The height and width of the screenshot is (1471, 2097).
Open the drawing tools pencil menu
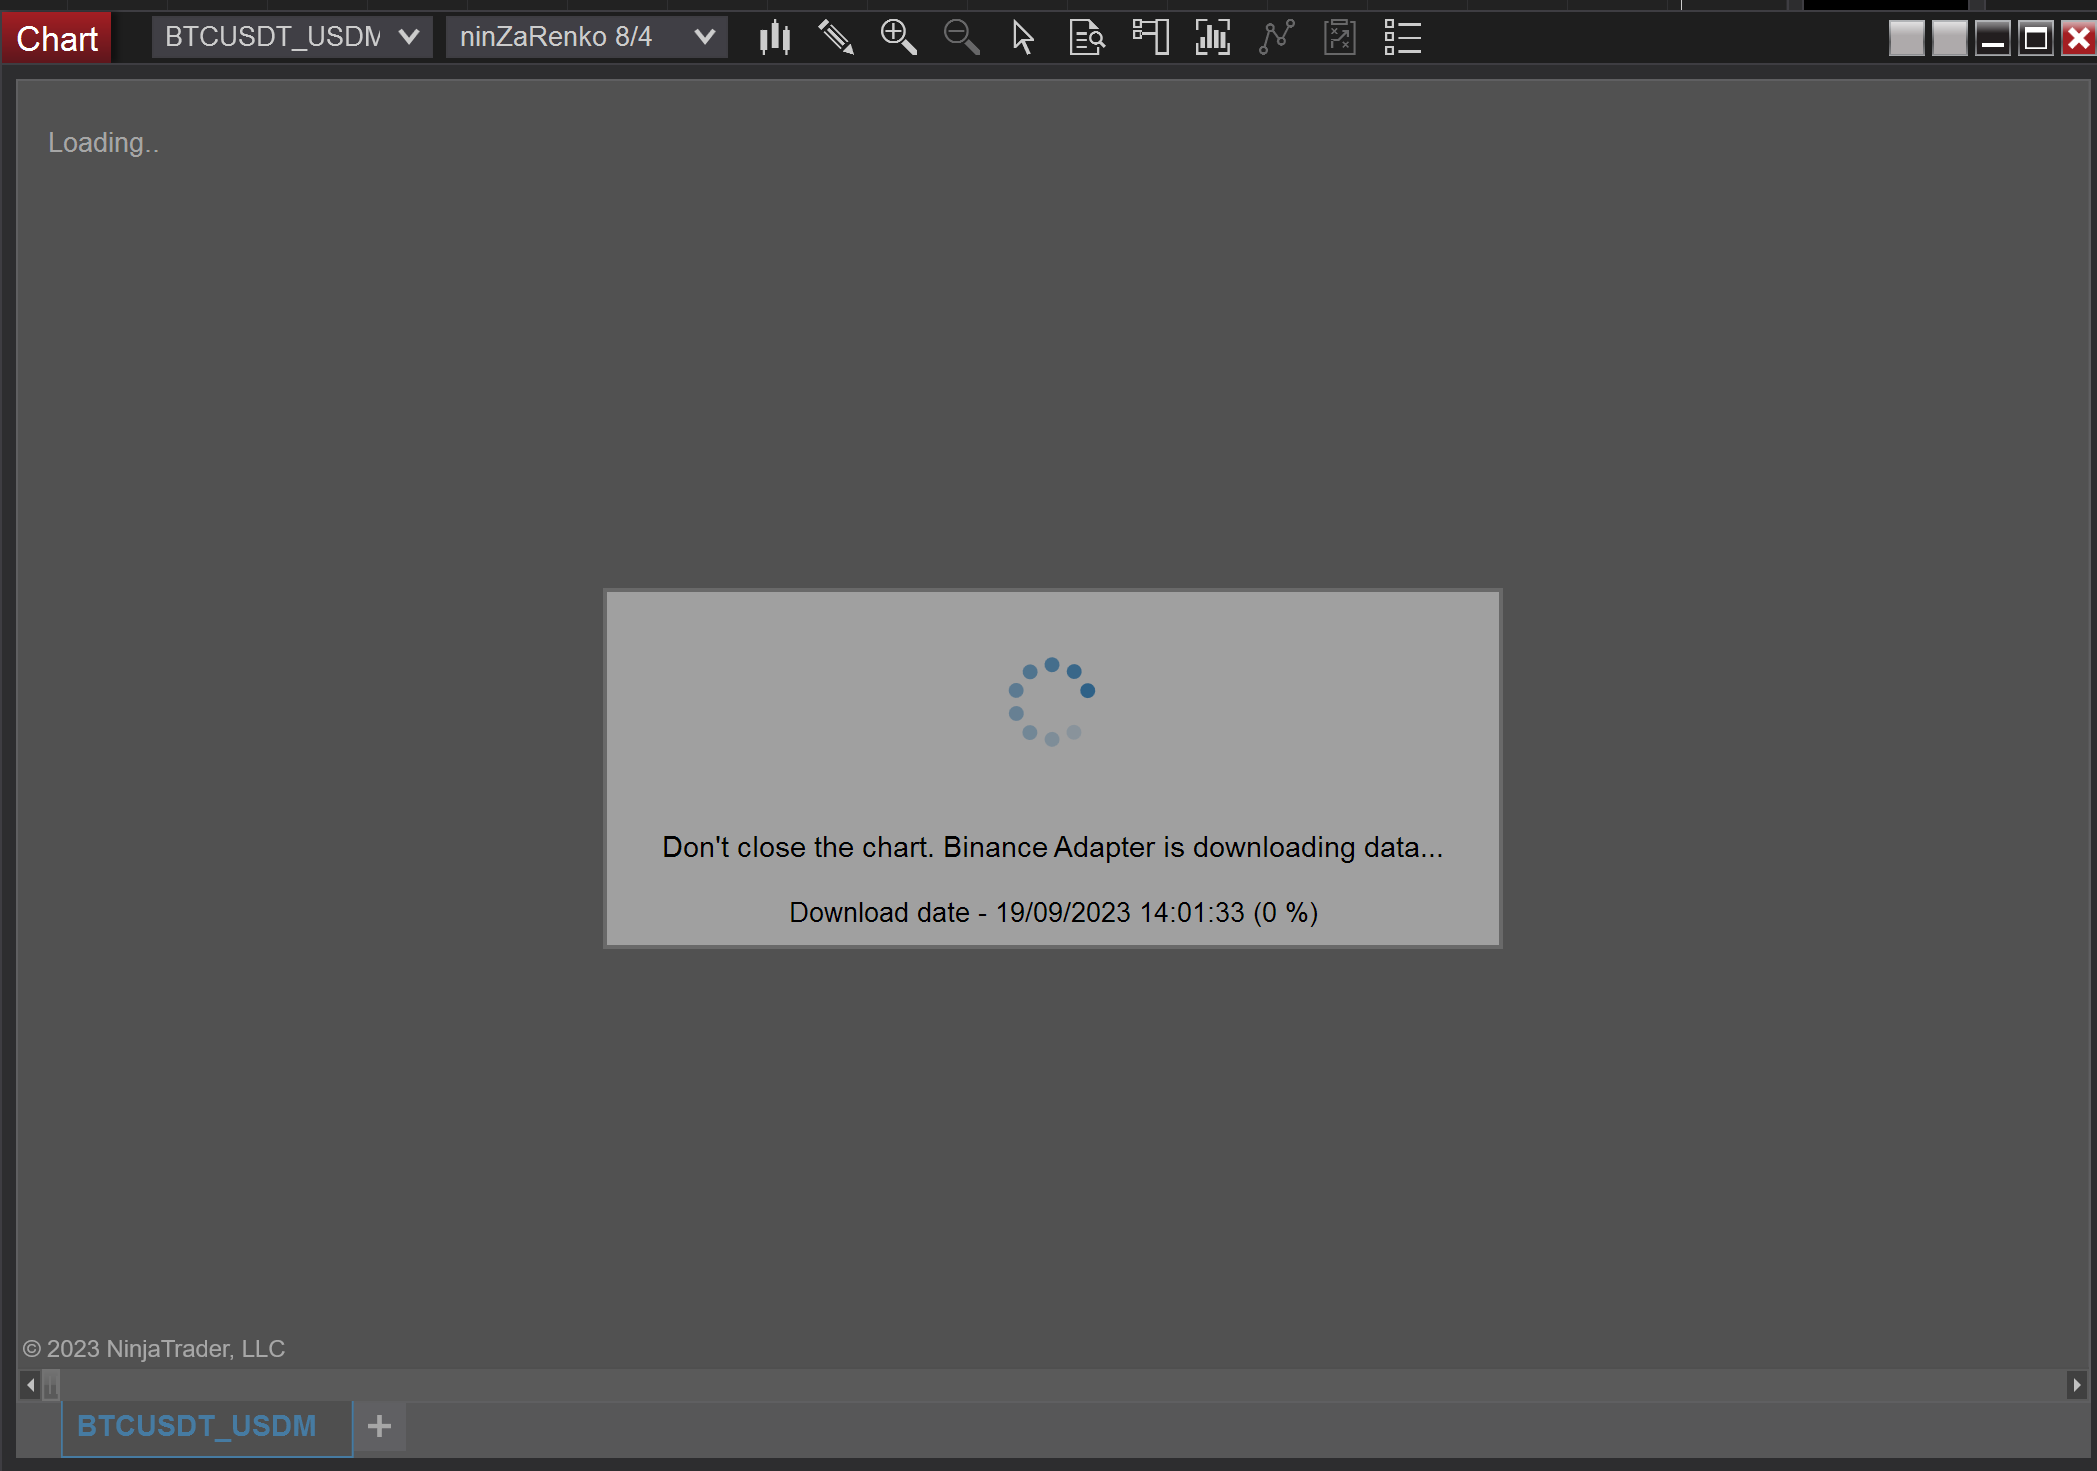[x=836, y=37]
